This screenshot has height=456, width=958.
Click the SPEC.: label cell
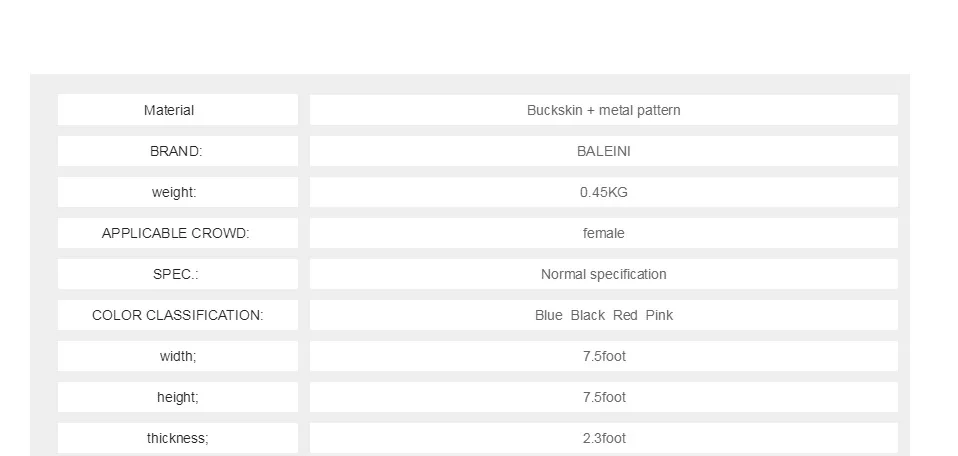click(178, 274)
